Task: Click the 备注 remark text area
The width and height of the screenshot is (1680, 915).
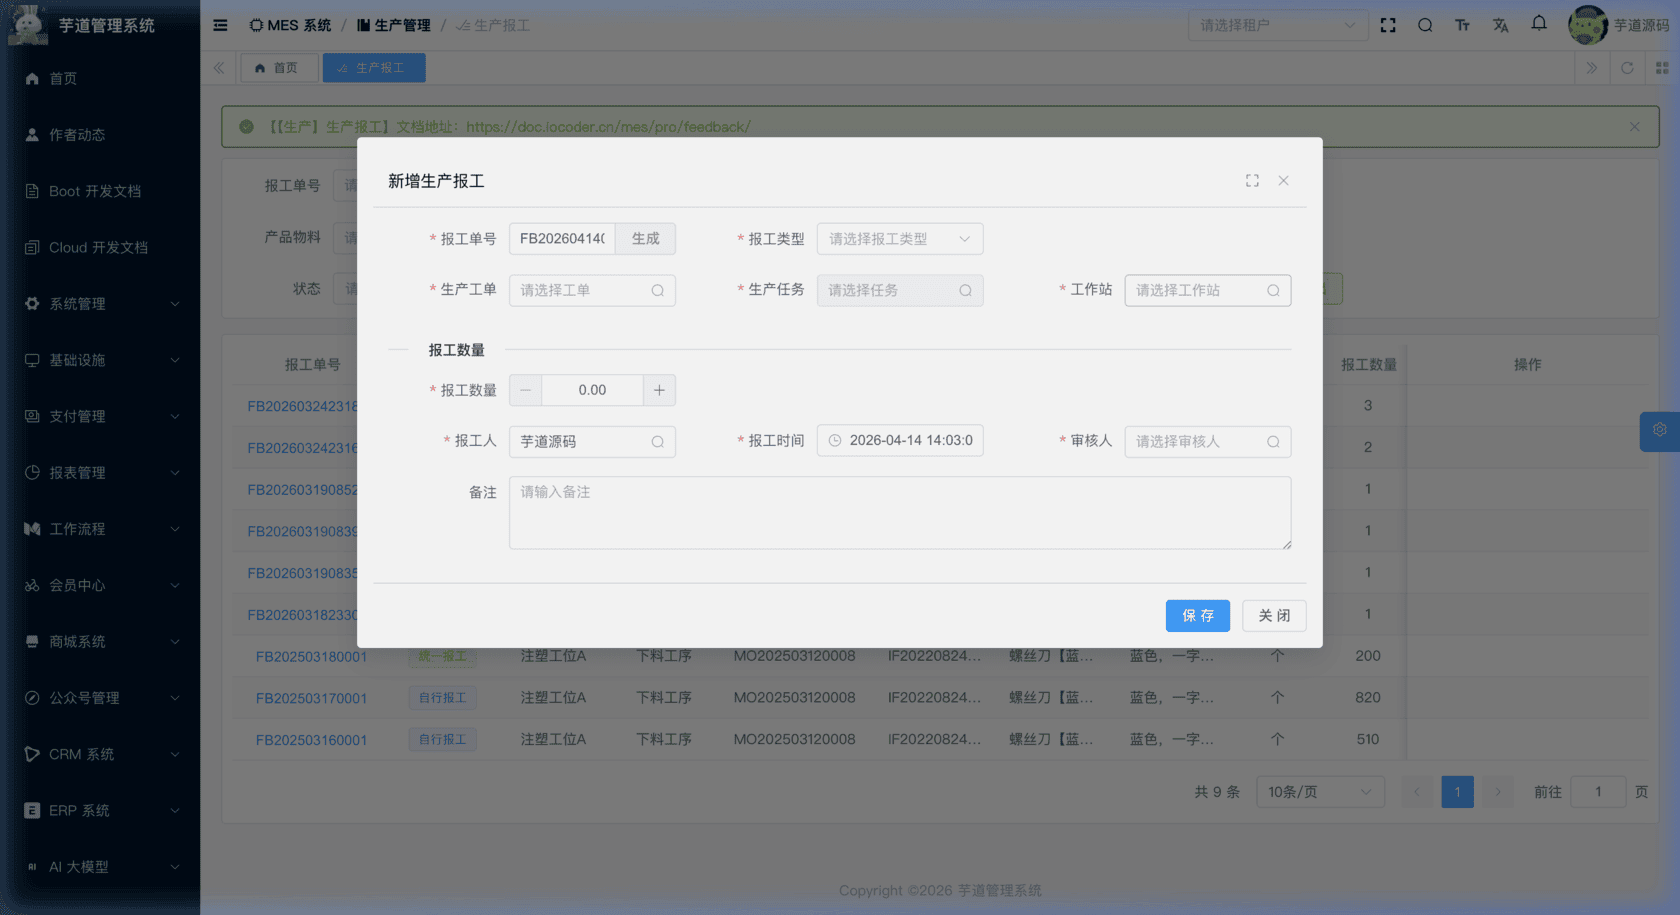Action: pos(898,512)
